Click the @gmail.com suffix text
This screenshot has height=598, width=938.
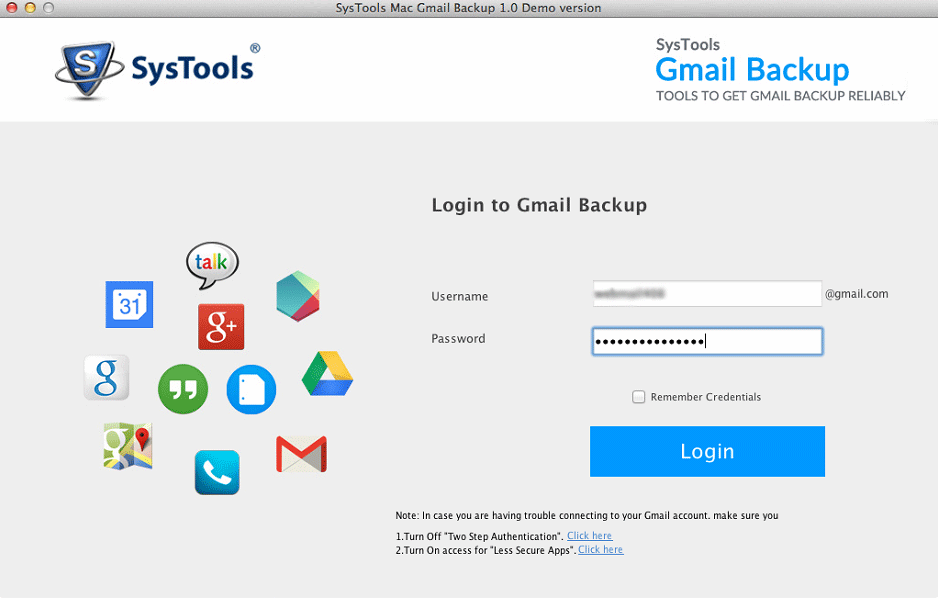857,294
